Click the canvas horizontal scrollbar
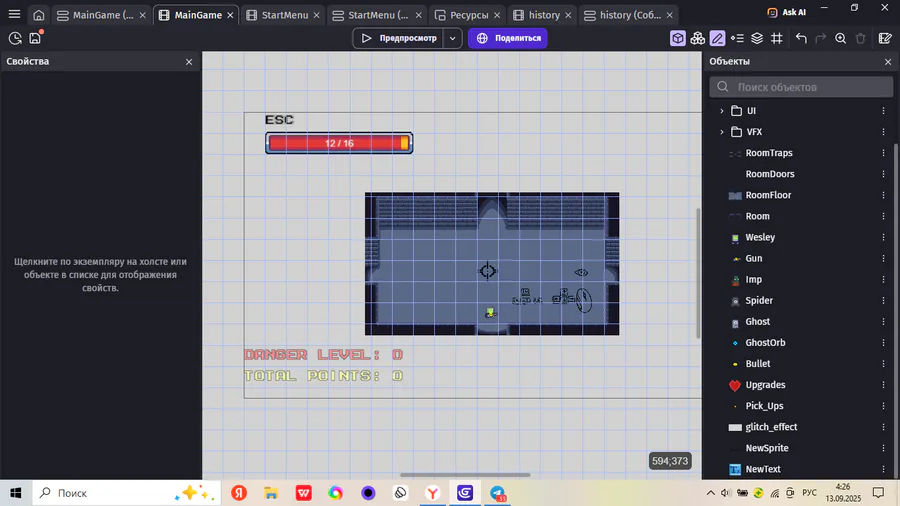The width and height of the screenshot is (900, 506). tap(465, 475)
